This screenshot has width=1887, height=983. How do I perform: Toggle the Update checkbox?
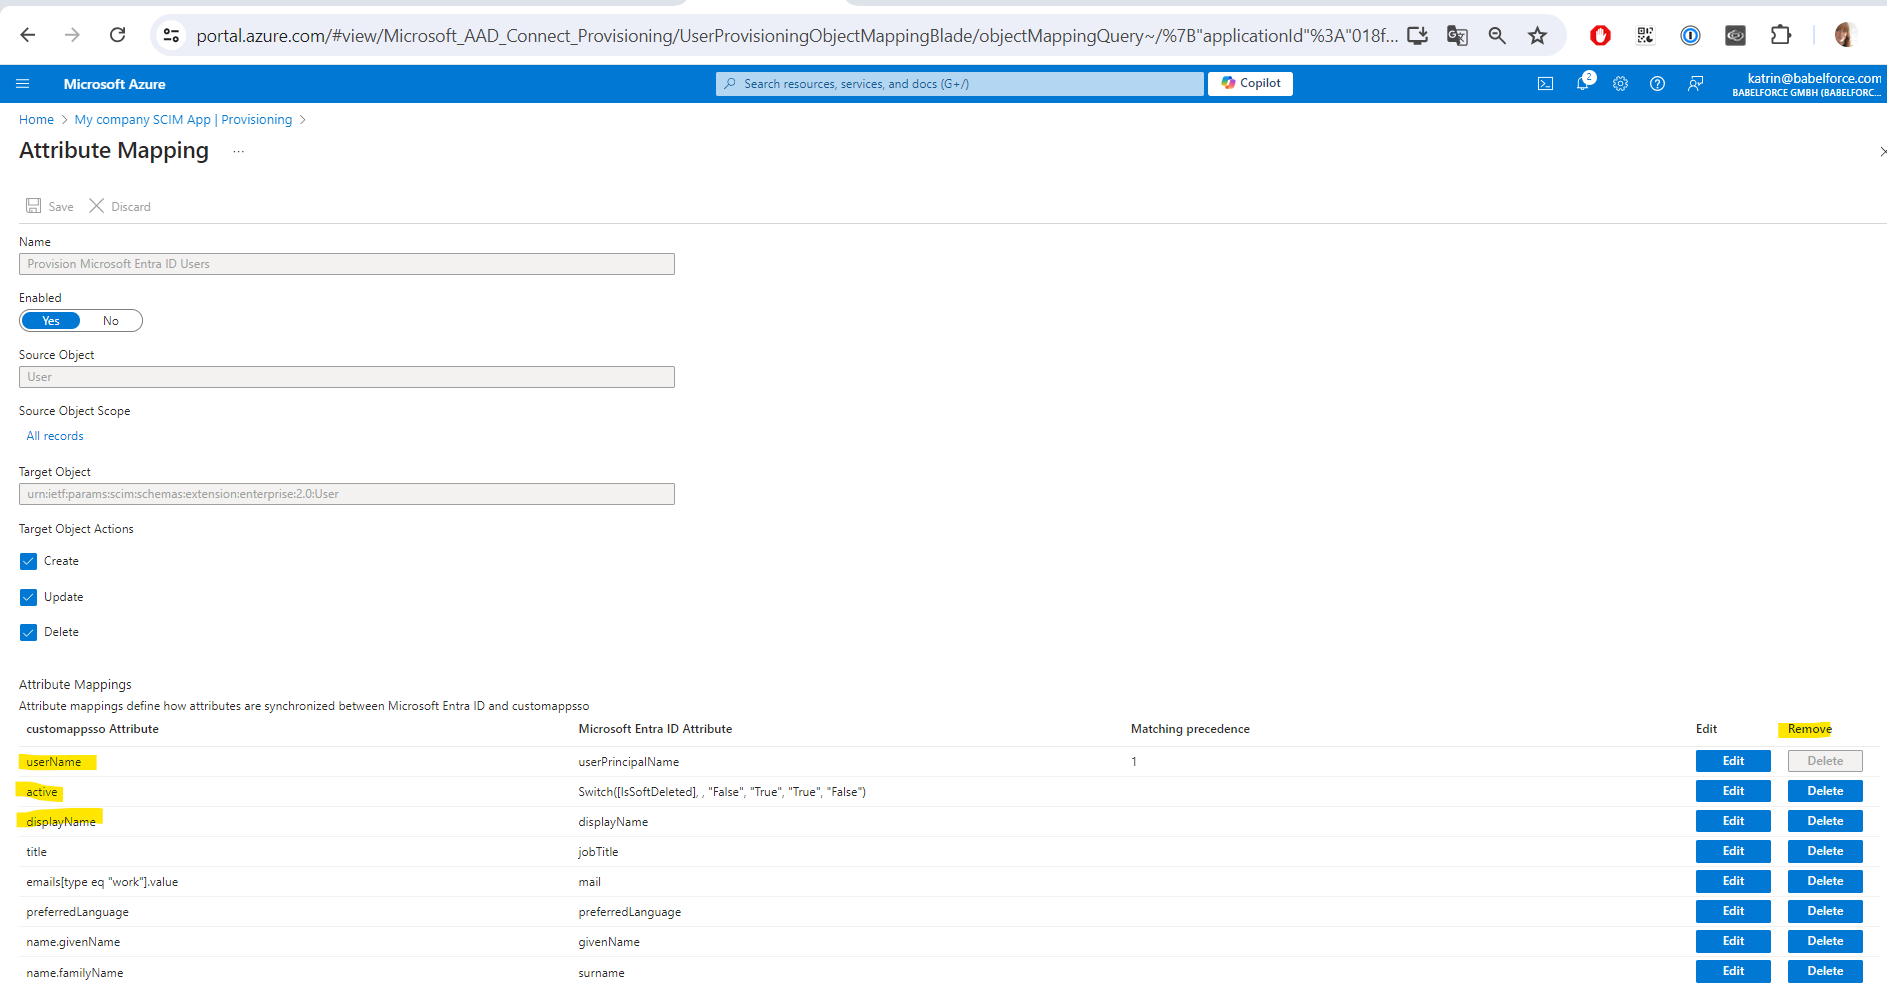pyautogui.click(x=28, y=597)
